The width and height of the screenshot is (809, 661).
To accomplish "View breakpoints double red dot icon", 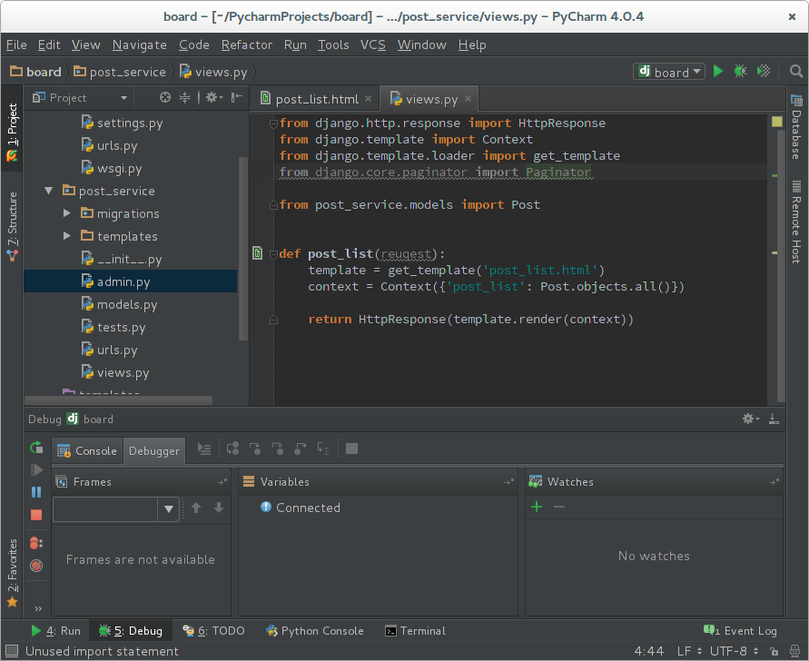I will tap(37, 543).
